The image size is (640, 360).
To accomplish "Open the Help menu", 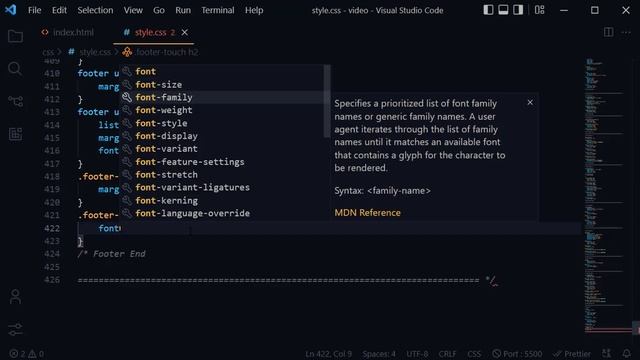I will [x=254, y=10].
